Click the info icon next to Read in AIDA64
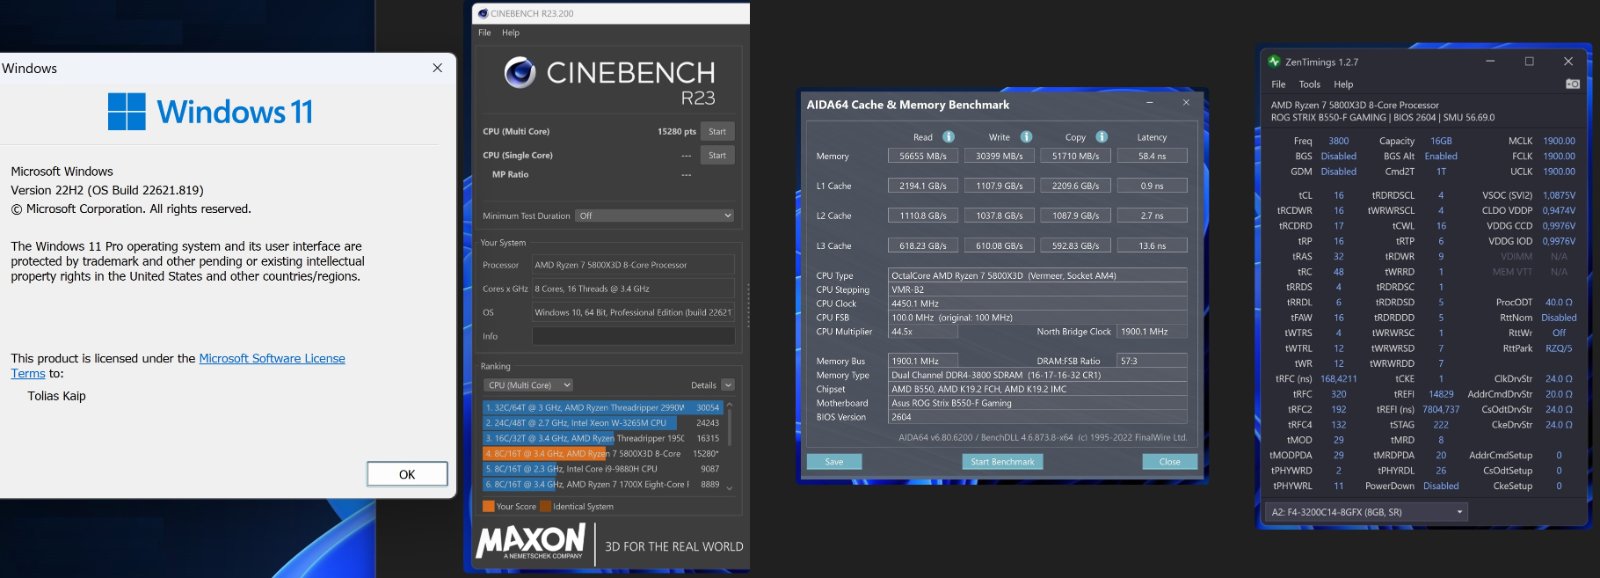The height and width of the screenshot is (578, 1600). [948, 137]
